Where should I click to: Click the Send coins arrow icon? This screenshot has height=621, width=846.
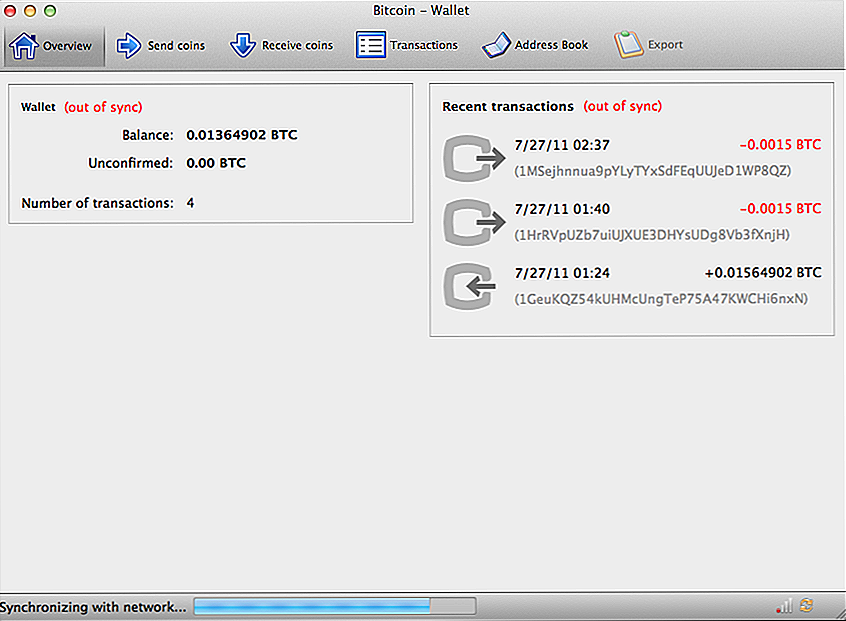[x=128, y=45]
